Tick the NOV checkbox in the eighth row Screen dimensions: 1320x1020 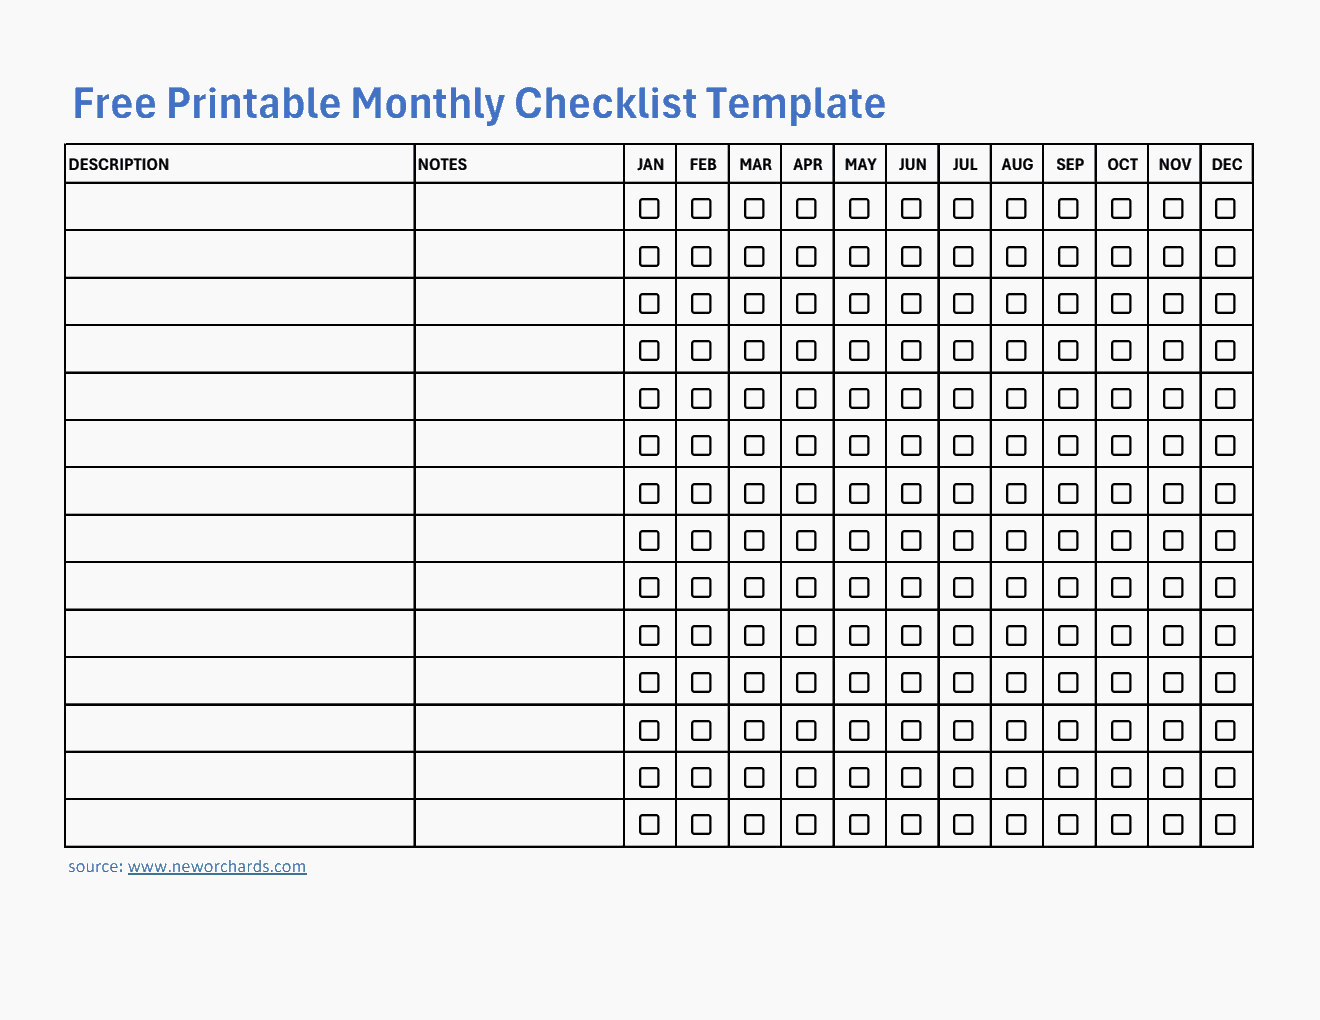(x=1173, y=540)
